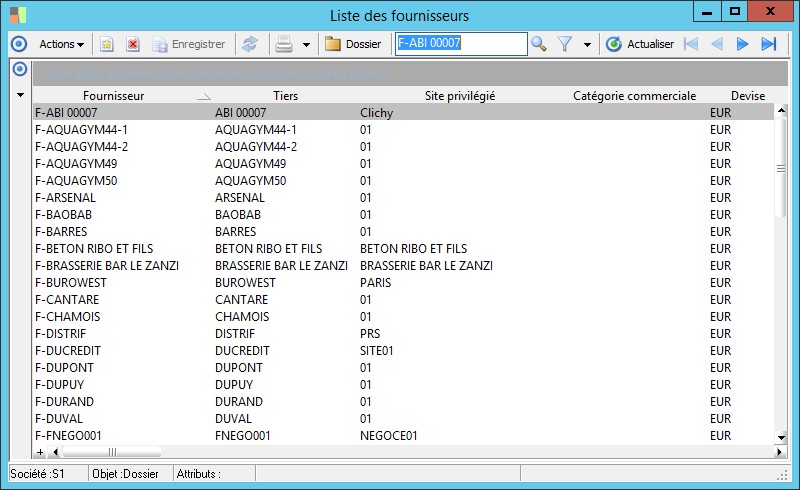800x490 pixels.
Task: Click the filter funnel icon
Action: click(565, 44)
